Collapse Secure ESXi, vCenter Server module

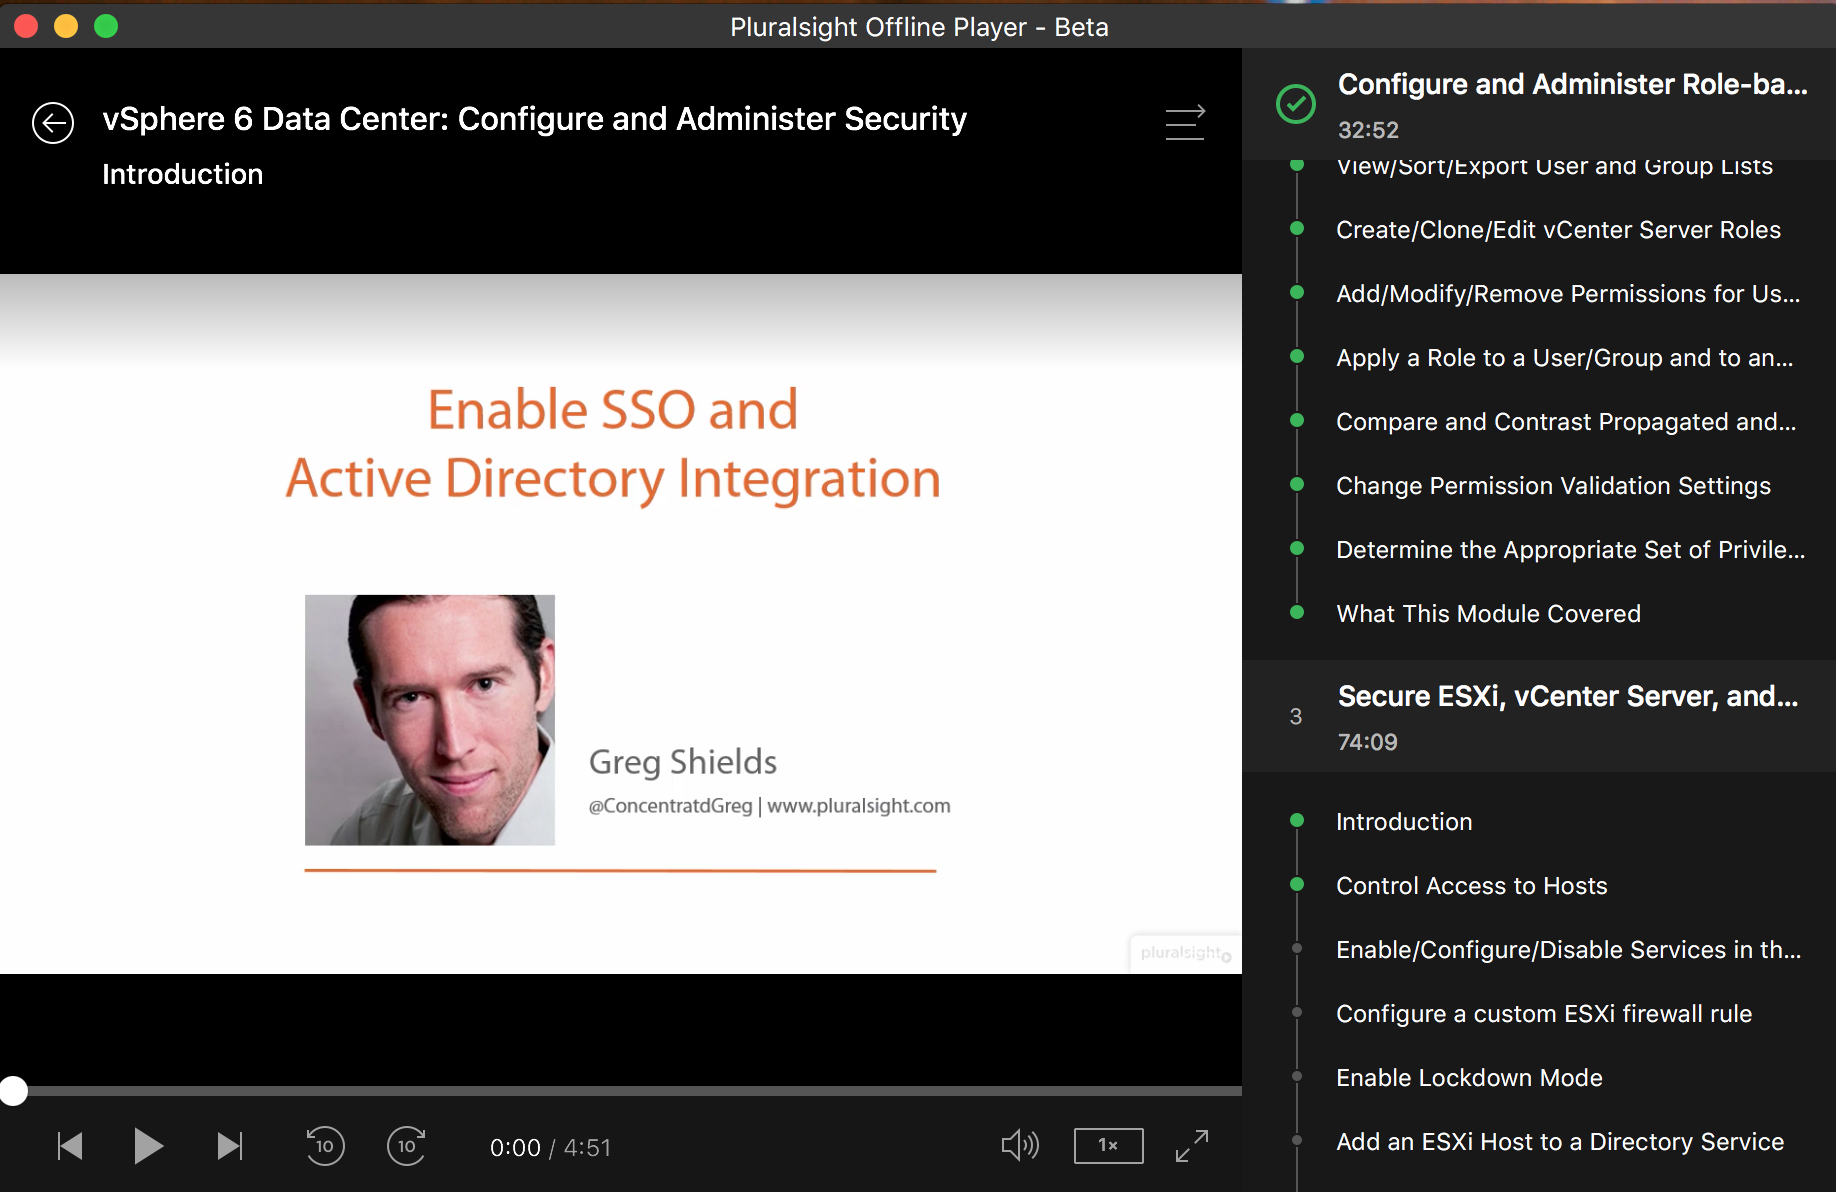pos(1539,716)
